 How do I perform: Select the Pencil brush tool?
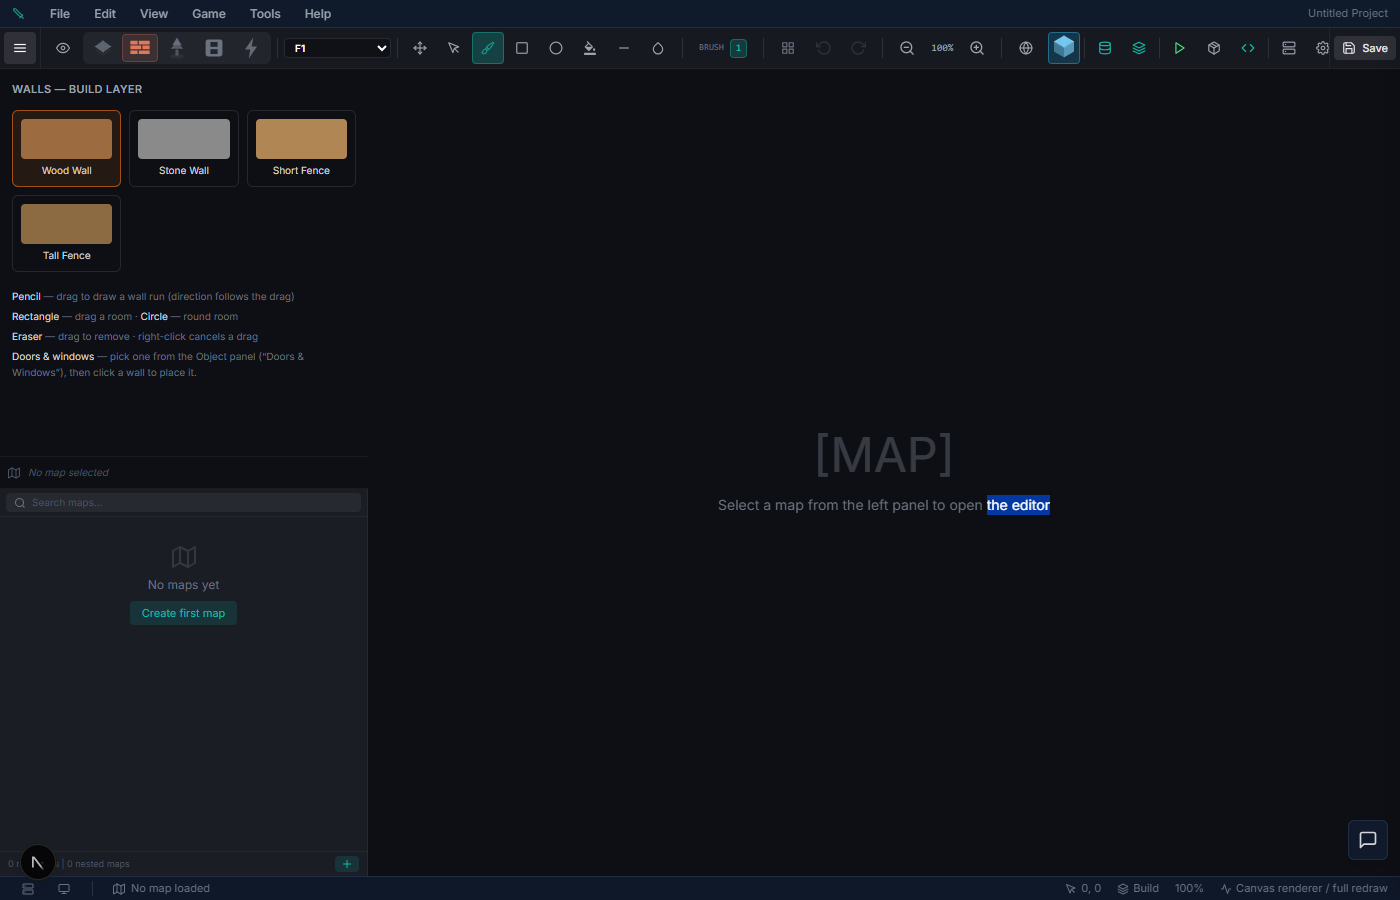pyautogui.click(x=488, y=48)
